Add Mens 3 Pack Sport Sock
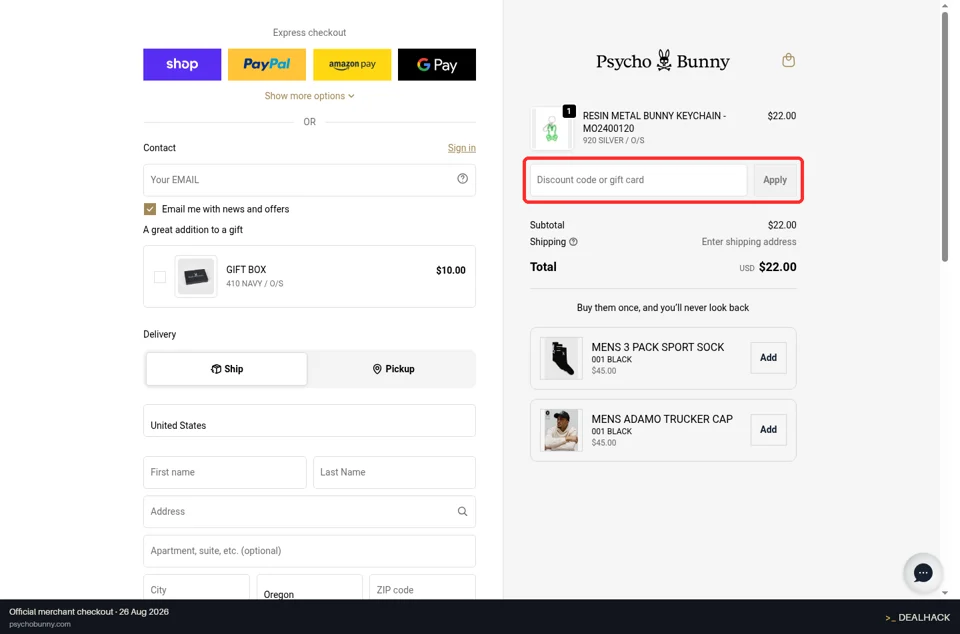Image resolution: width=960 pixels, height=634 pixels. [768, 358]
